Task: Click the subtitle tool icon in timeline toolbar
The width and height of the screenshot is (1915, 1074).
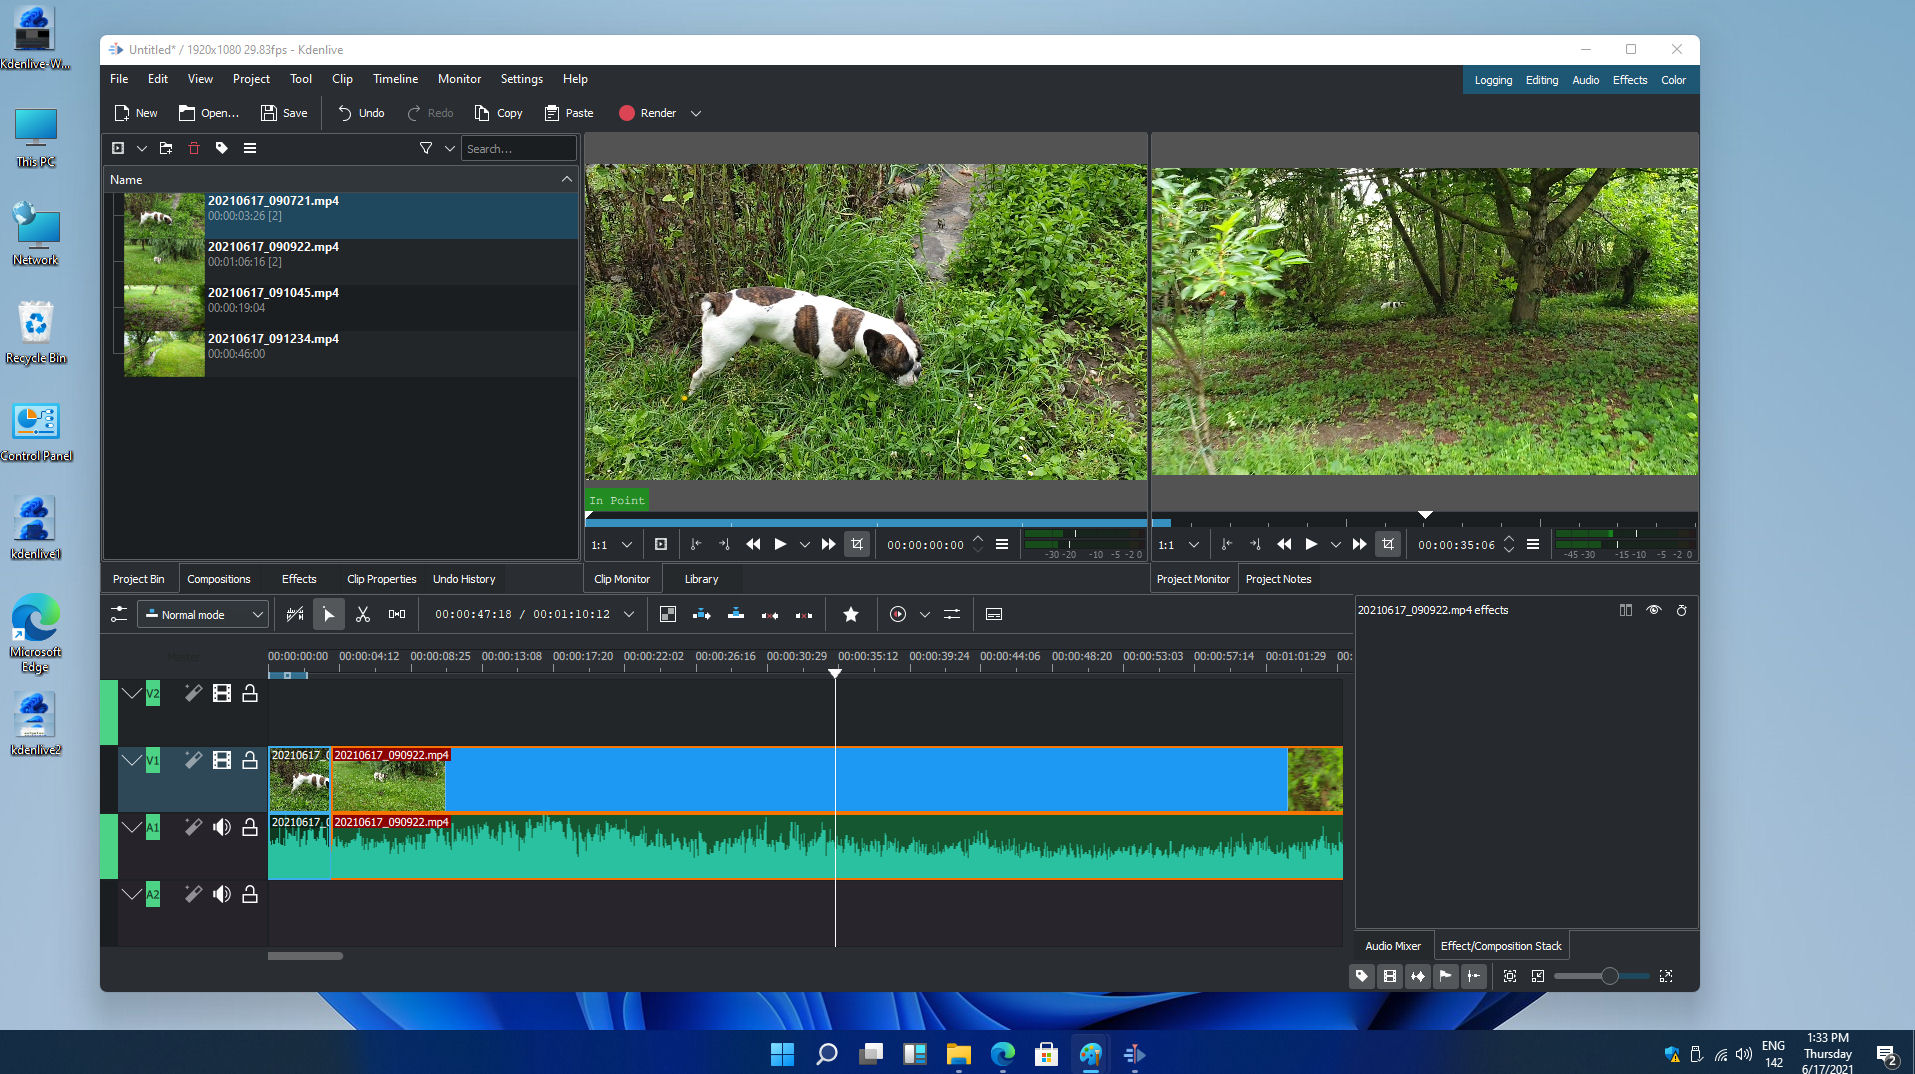Action: point(994,614)
